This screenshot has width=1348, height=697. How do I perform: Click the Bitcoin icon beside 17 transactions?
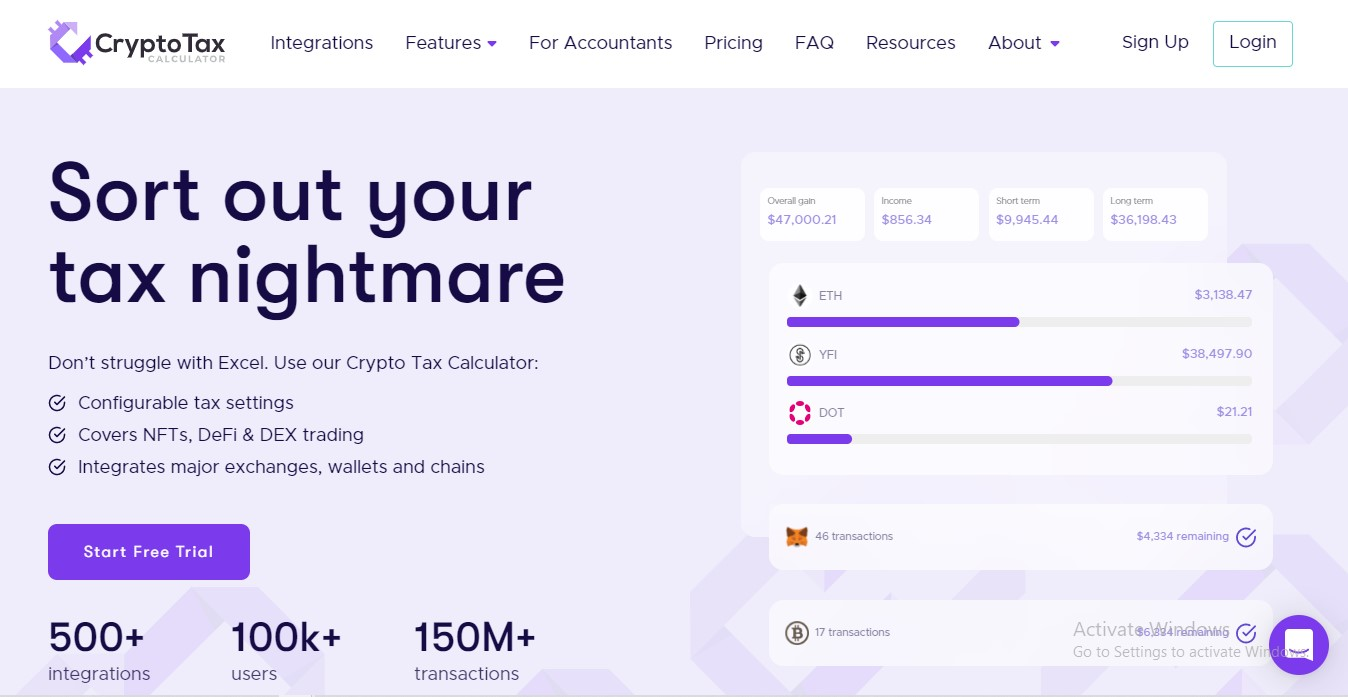click(x=797, y=632)
